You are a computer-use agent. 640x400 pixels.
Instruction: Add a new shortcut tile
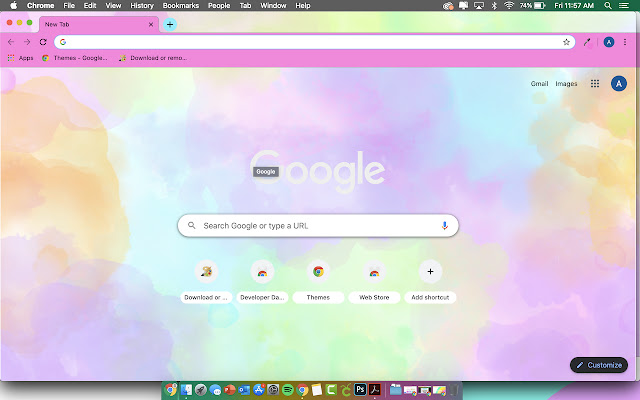click(x=430, y=282)
